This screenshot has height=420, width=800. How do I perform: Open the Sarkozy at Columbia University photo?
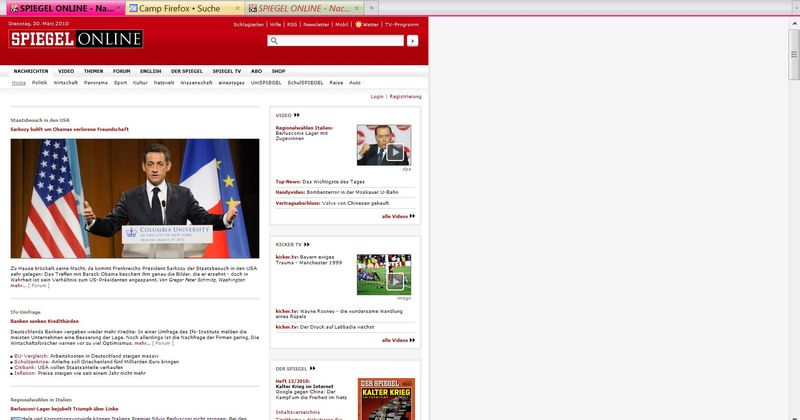point(134,199)
